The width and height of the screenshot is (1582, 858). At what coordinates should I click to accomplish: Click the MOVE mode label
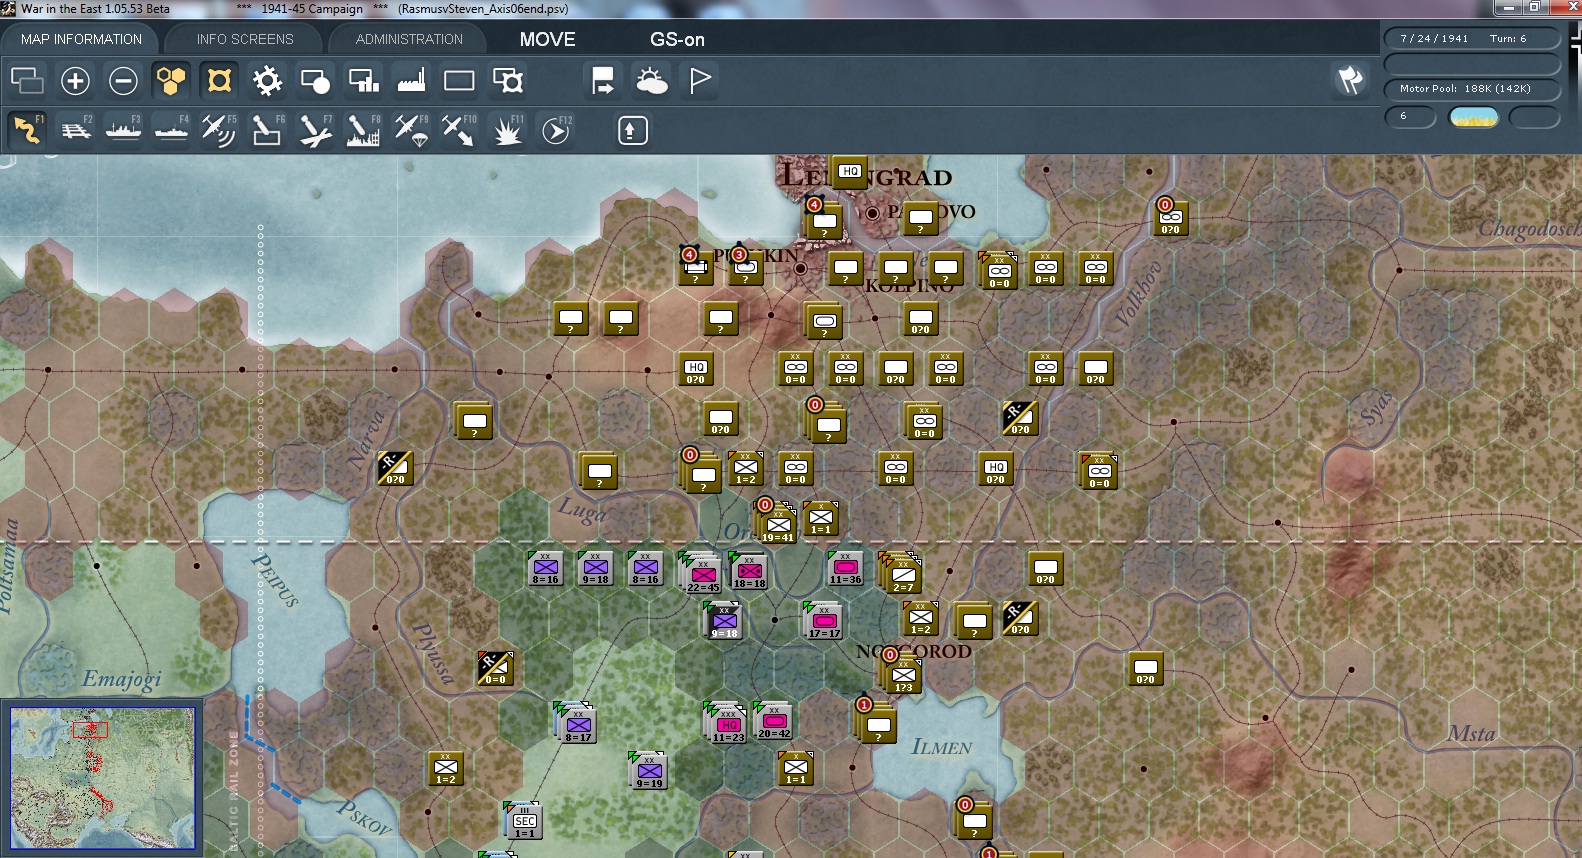click(547, 39)
